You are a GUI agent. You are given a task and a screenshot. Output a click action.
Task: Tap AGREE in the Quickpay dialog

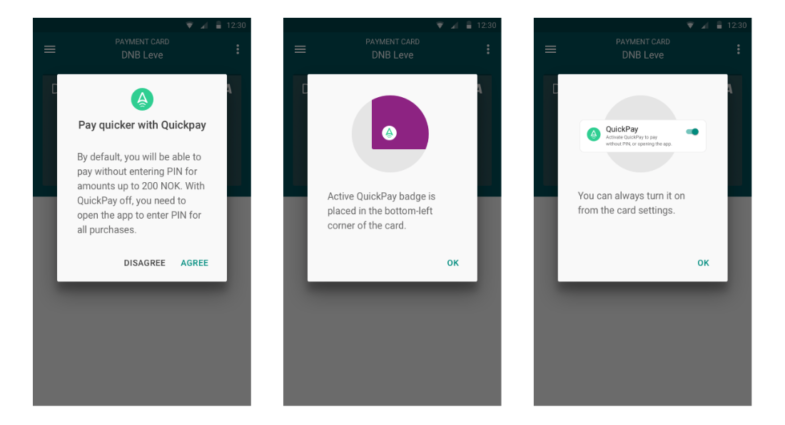194,263
